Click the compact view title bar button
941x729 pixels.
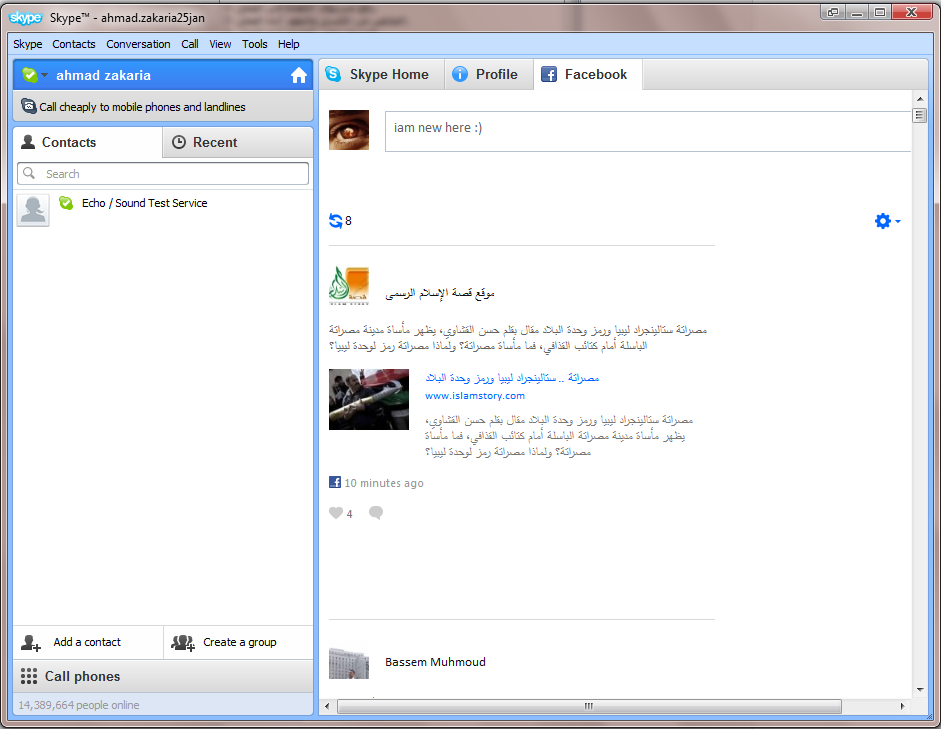(x=832, y=12)
